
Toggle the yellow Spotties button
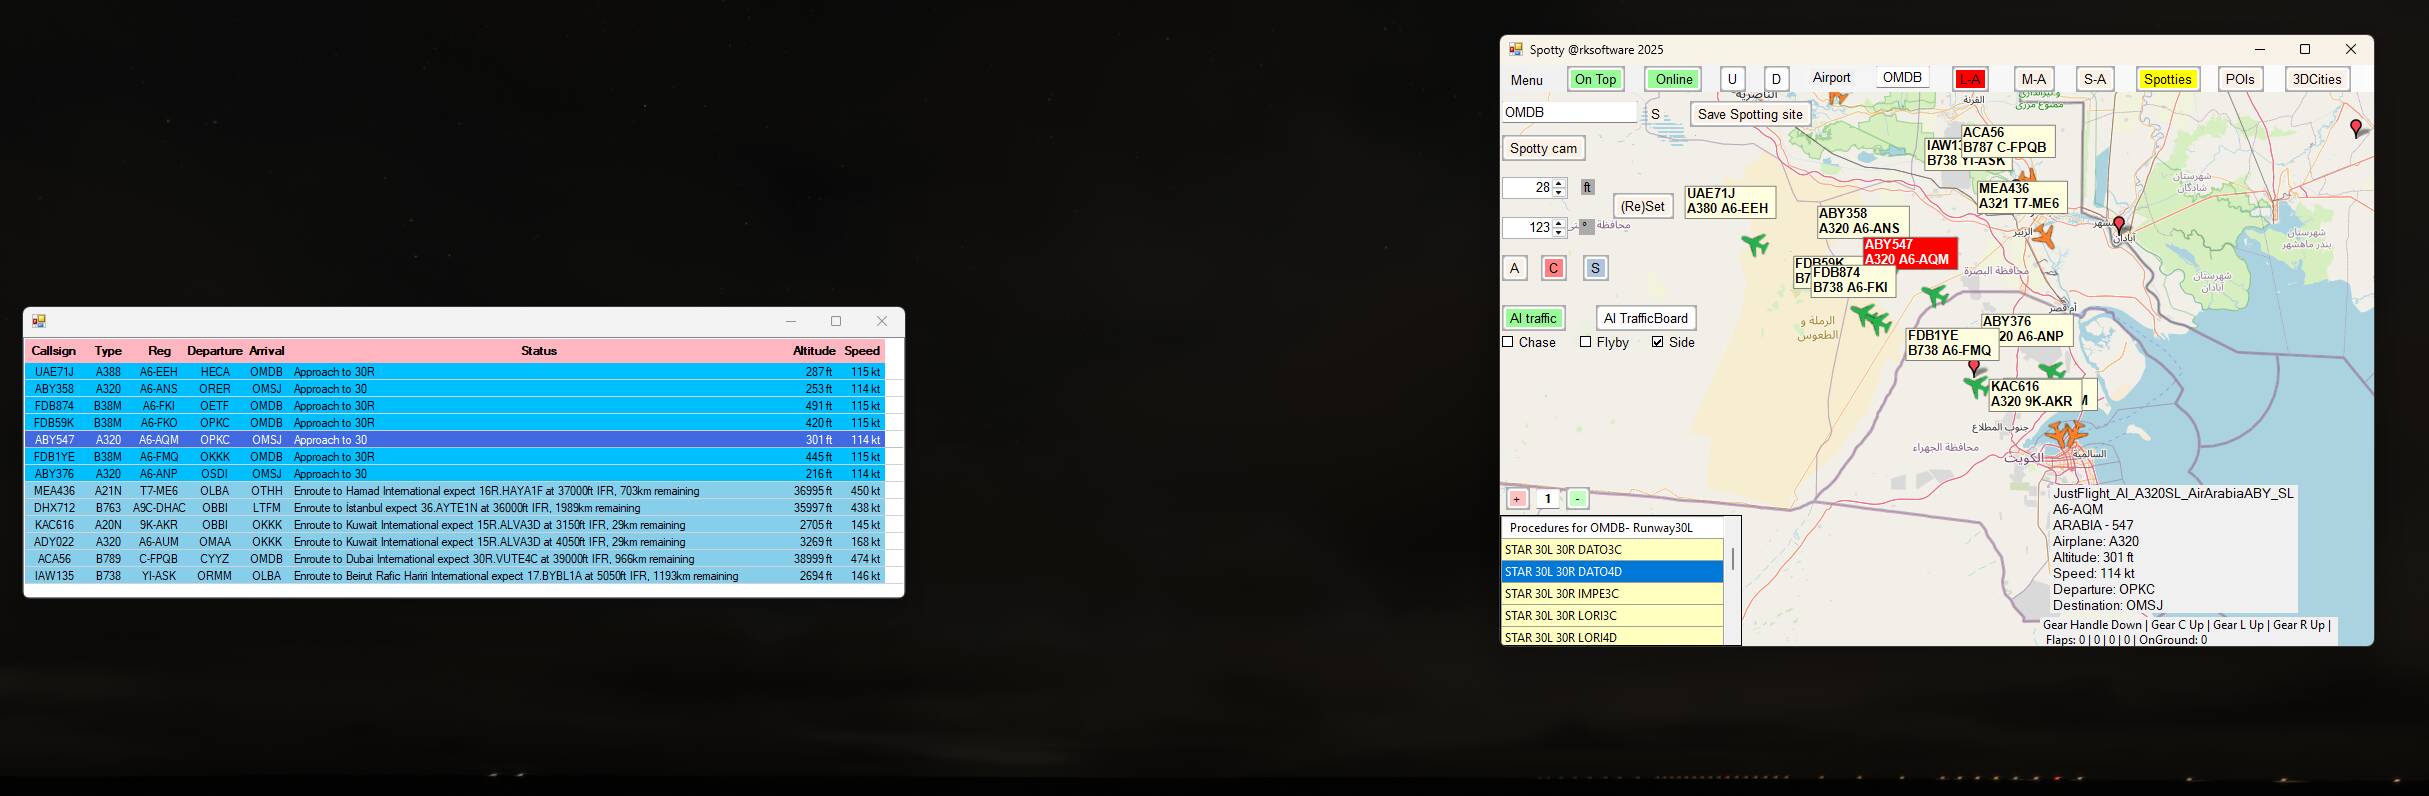pyautogui.click(x=2167, y=79)
